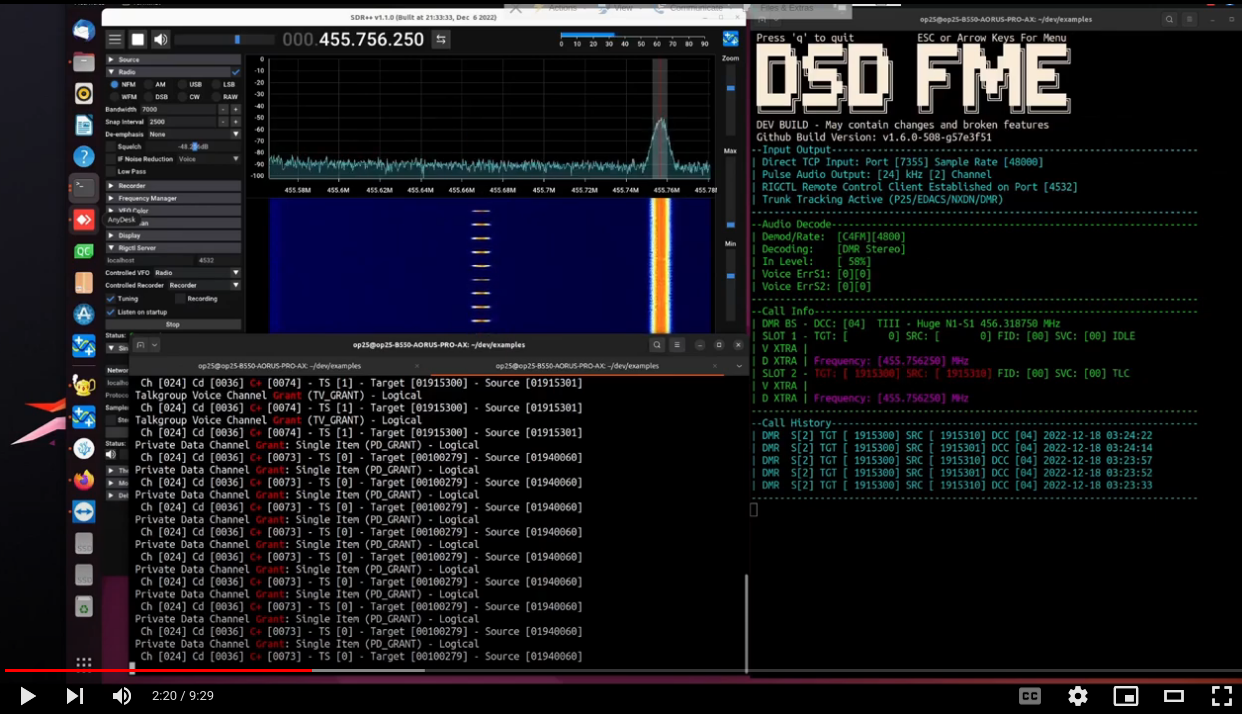
Task: Disable the Tuning checkbox
Action: (x=110, y=299)
